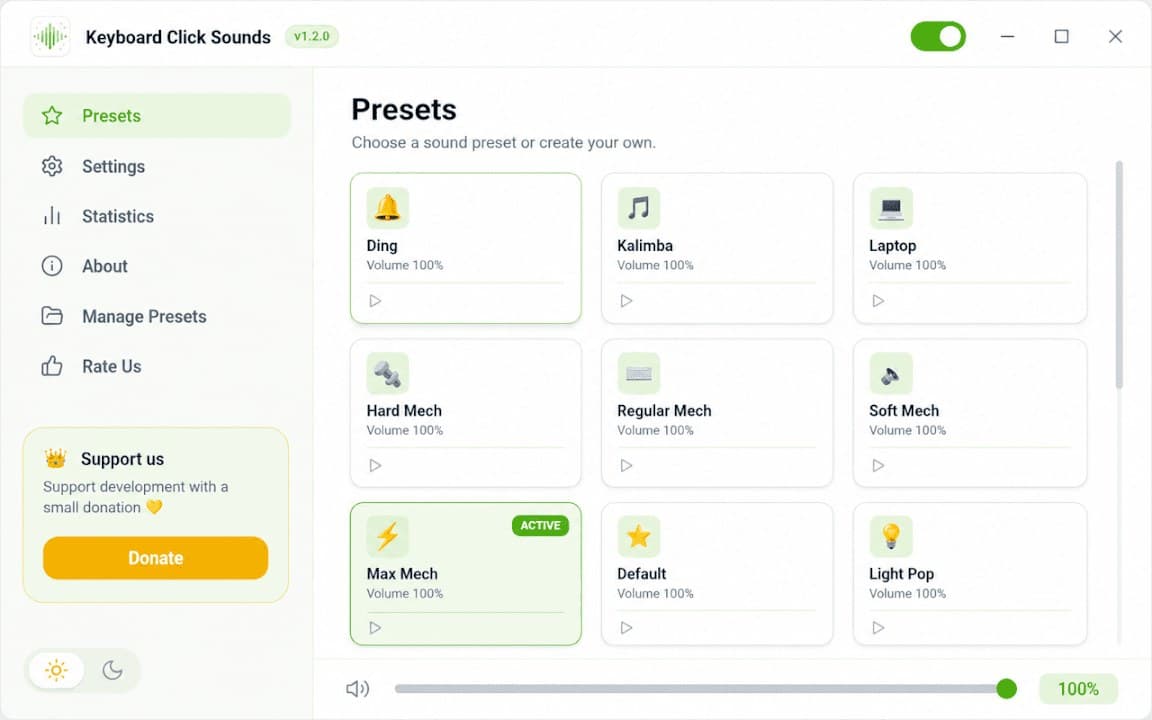Play the Max Mech preview
Viewport: 1152px width, 720px height.
375,627
